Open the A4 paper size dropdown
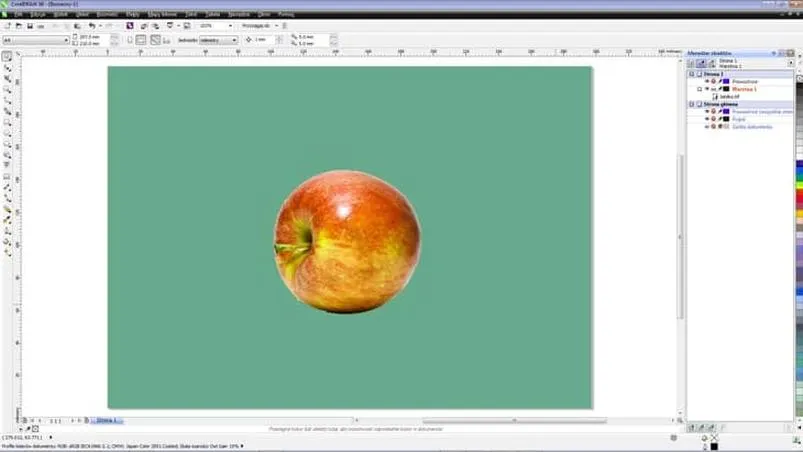Viewport: 803px width, 452px height. (66, 40)
